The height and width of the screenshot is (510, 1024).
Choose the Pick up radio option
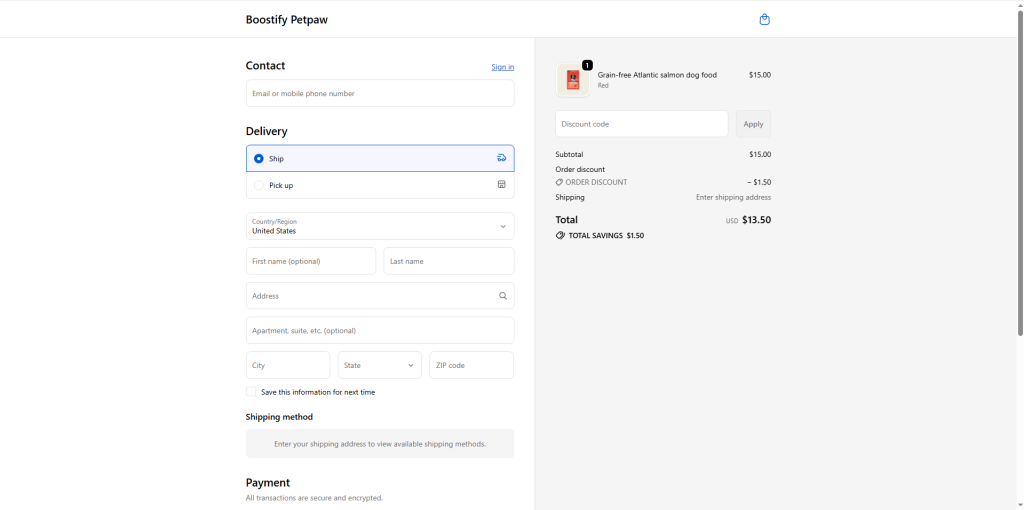coord(259,185)
